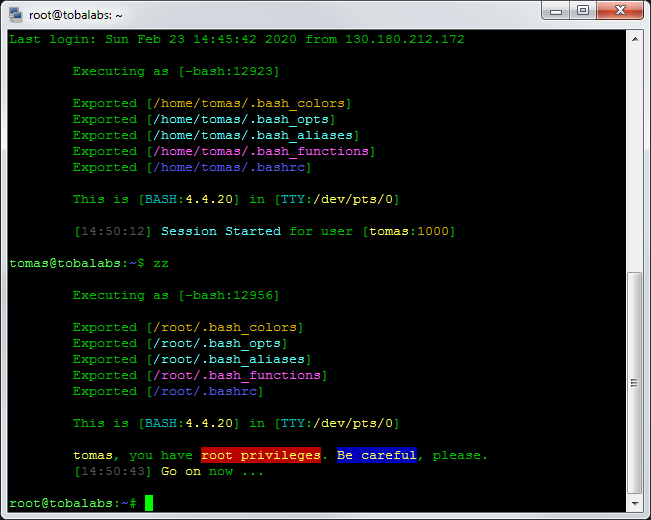
Task: Click the red-highlighted 'root privileges' text
Action: point(261,455)
